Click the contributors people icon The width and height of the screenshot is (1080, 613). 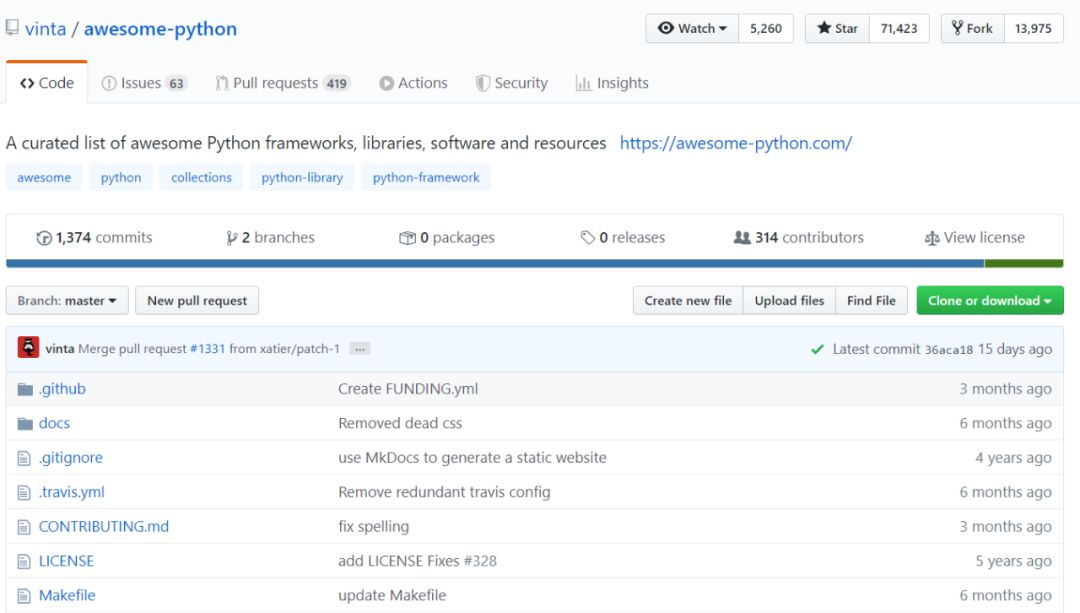pos(742,238)
